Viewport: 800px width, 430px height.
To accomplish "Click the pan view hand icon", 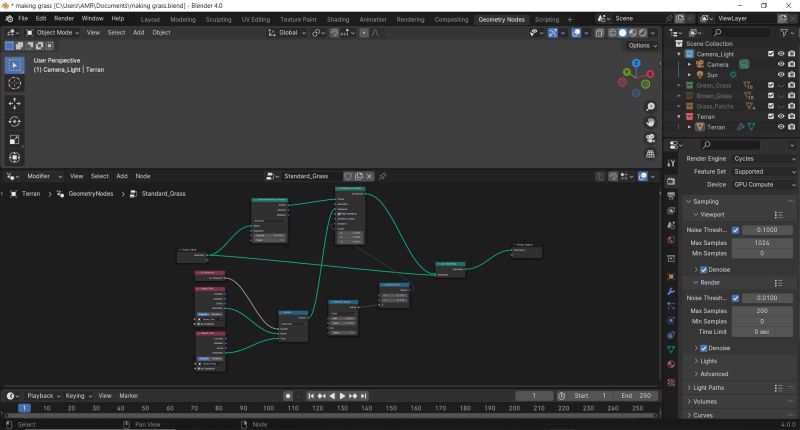I will [650, 122].
